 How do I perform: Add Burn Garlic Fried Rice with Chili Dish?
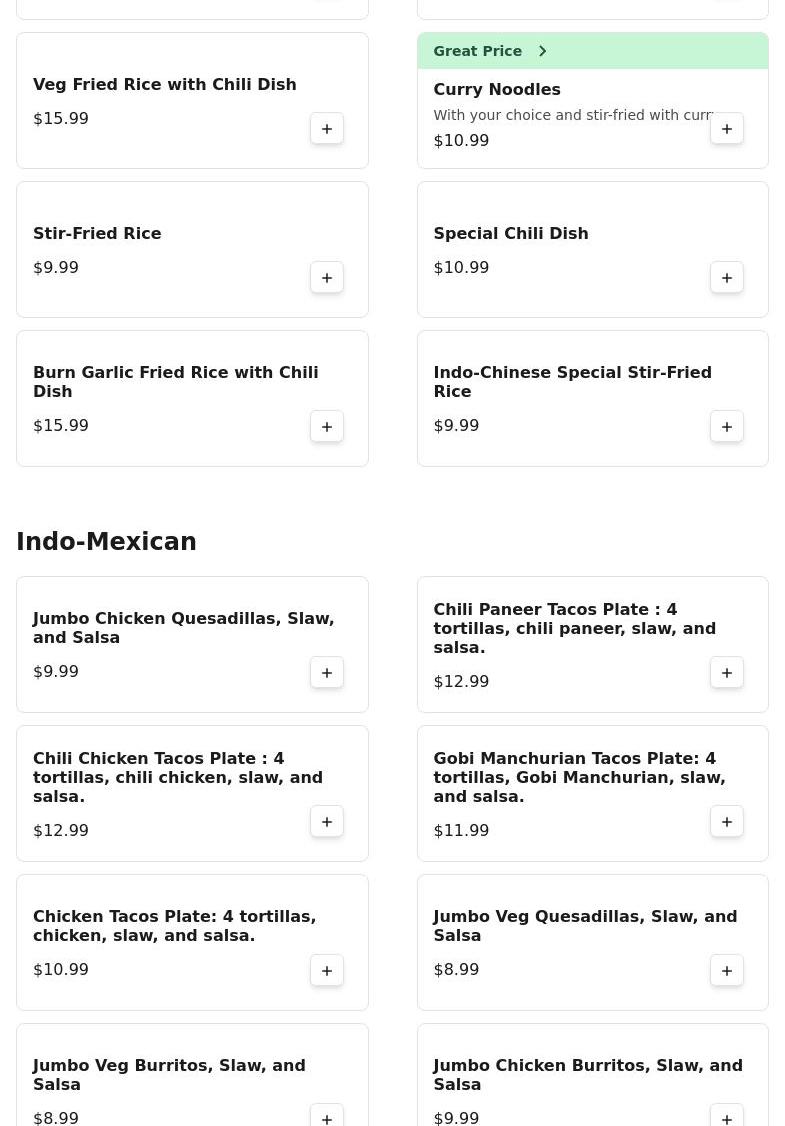pyautogui.click(x=327, y=427)
